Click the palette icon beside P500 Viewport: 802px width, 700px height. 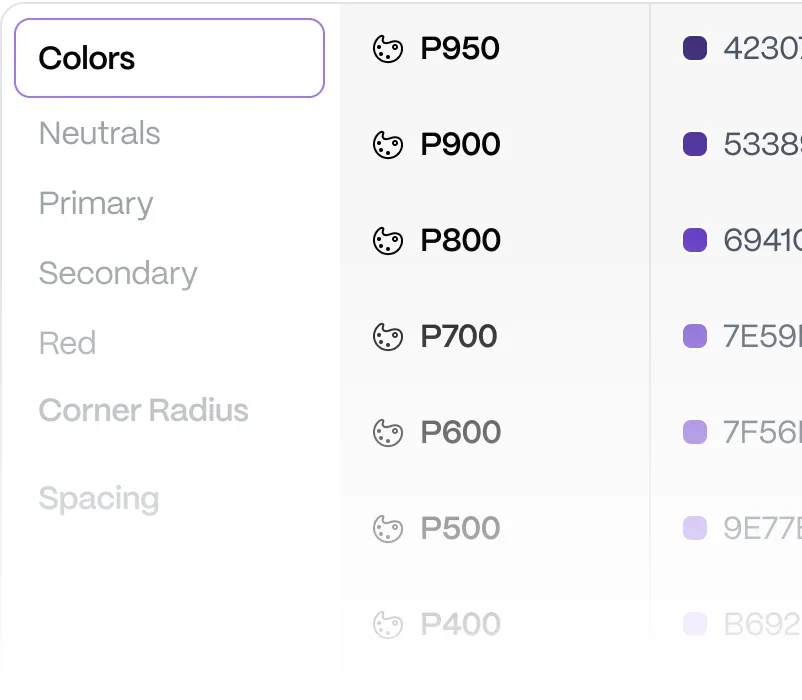(388, 529)
